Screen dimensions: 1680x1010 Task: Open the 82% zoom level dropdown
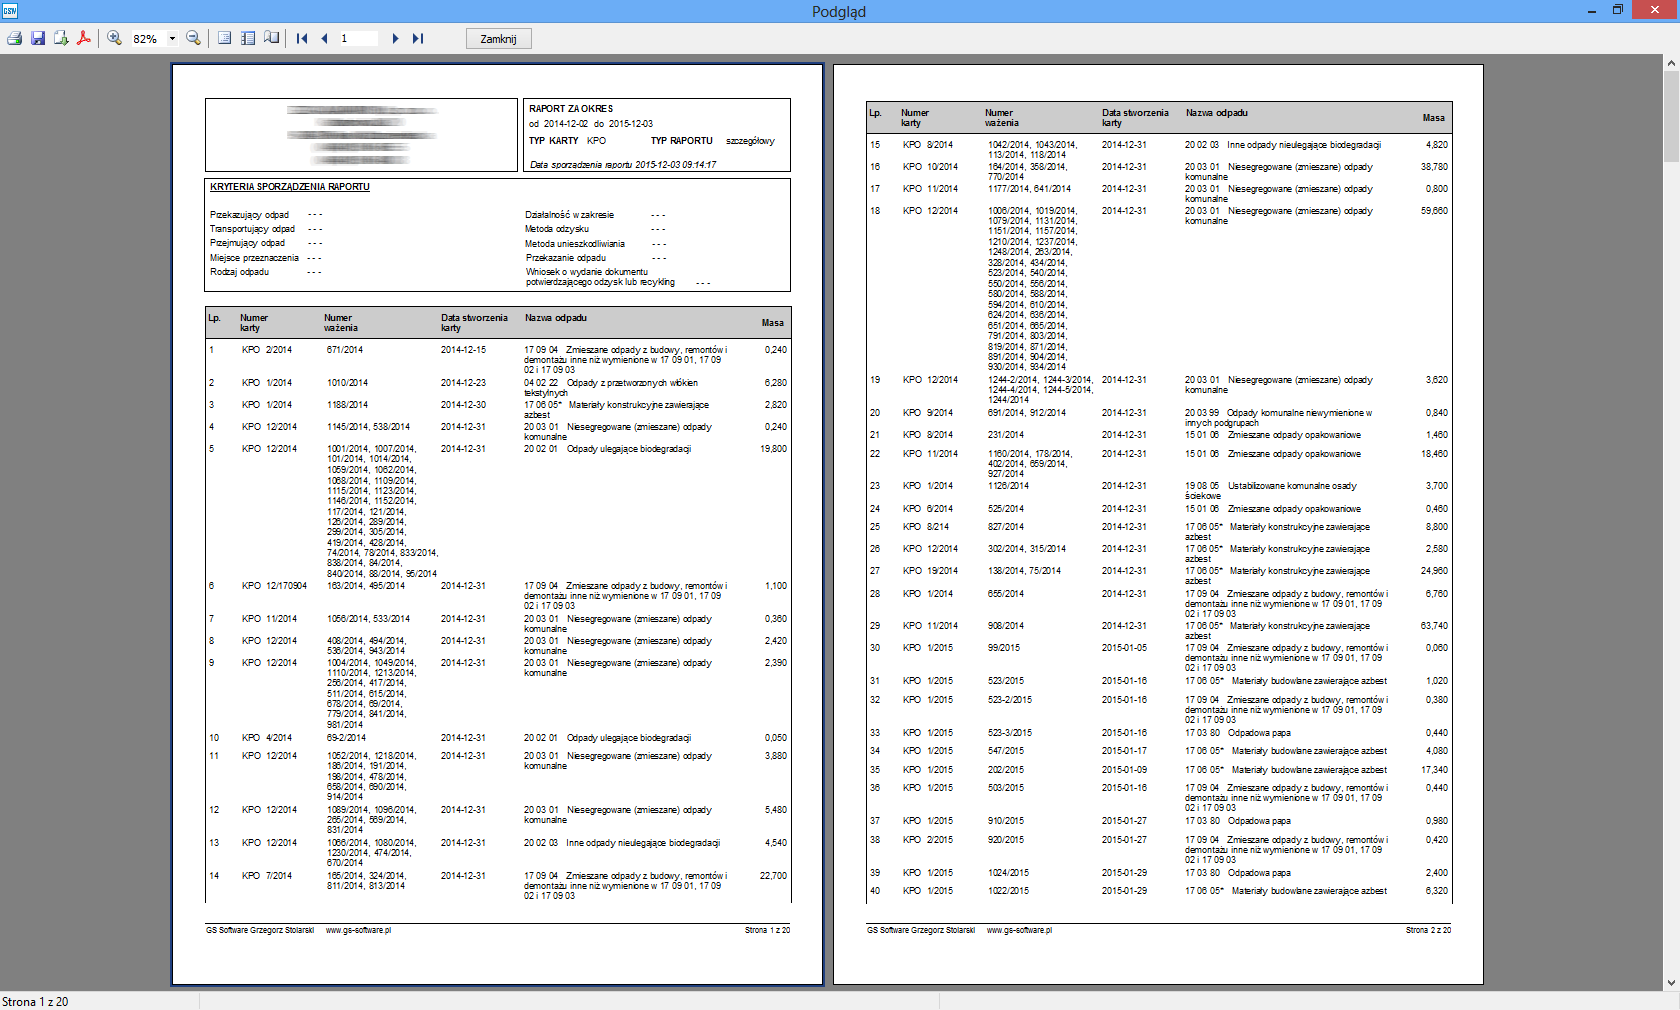click(172, 39)
